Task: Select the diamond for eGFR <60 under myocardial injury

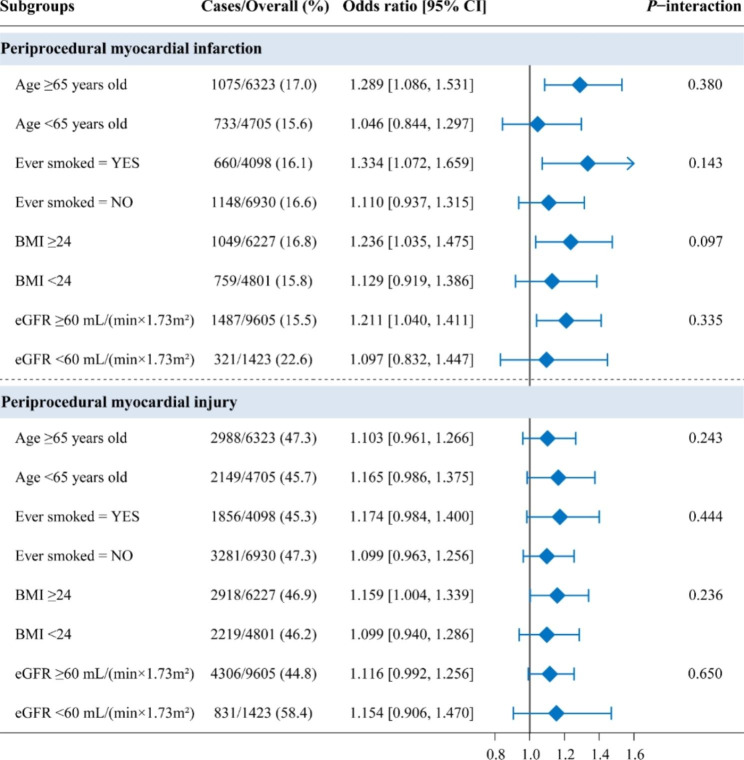Action: click(556, 713)
